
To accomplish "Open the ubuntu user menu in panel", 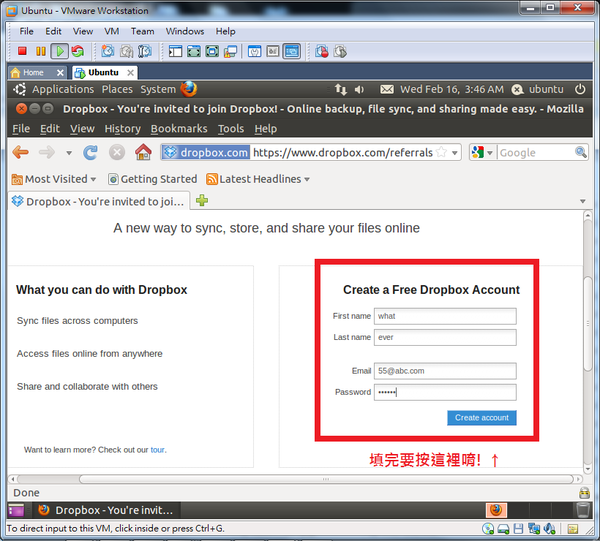I will coord(538,90).
